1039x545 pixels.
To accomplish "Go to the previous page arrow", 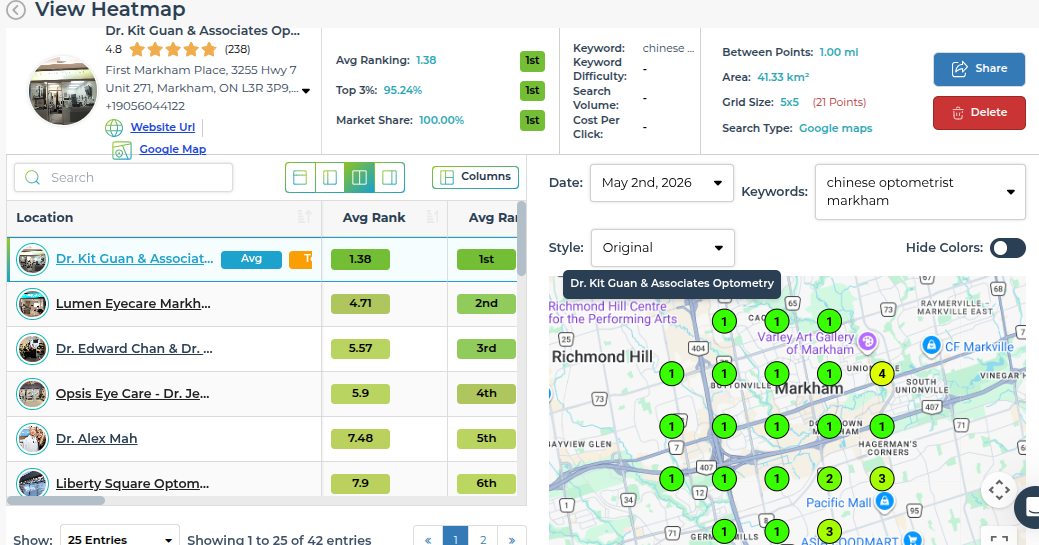I will [x=428, y=538].
